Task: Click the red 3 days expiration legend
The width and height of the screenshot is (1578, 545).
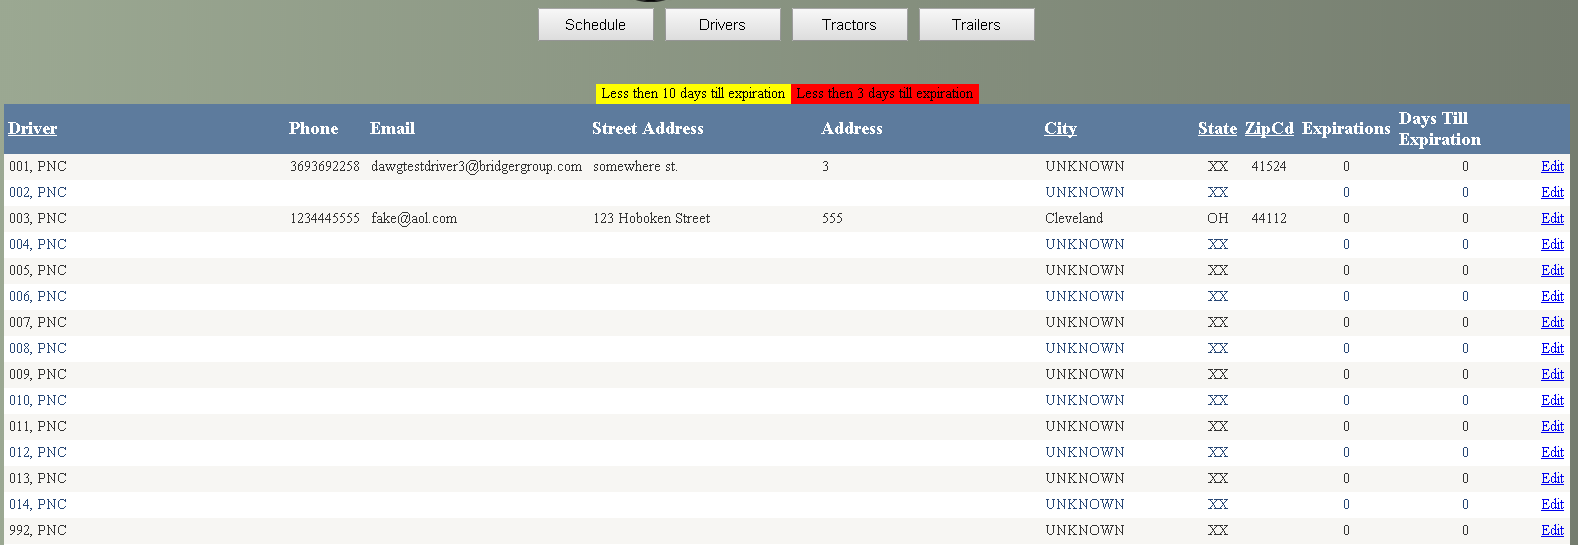Action: [885, 93]
